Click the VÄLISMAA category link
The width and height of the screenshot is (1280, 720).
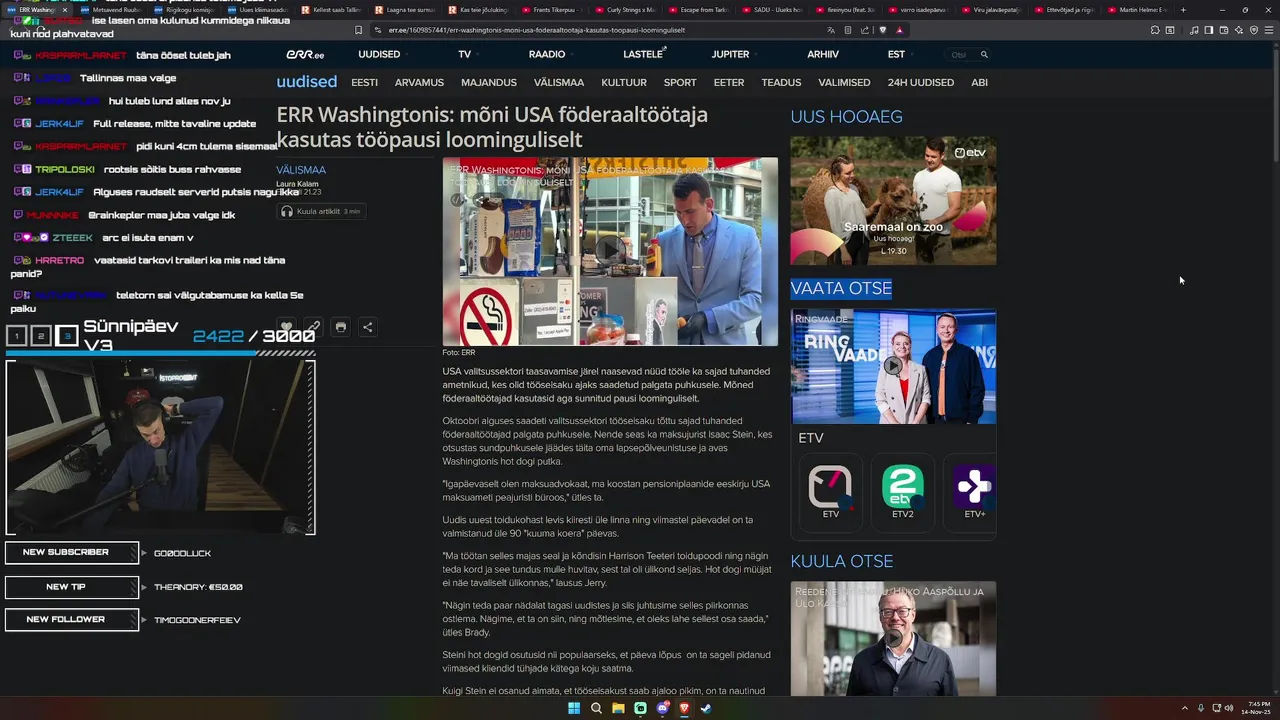tap(301, 170)
